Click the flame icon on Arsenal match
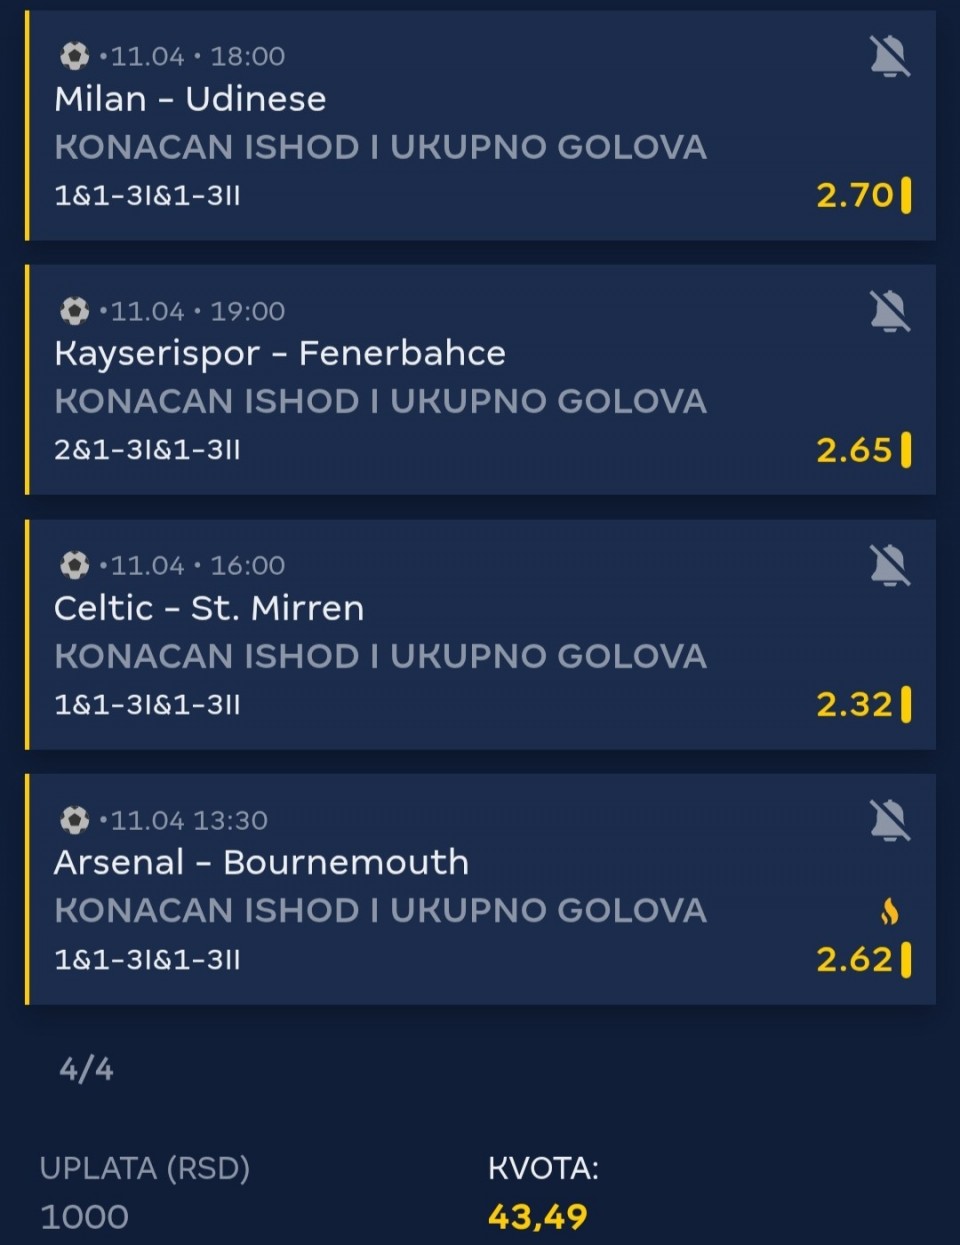The width and height of the screenshot is (960, 1245). coord(889,911)
